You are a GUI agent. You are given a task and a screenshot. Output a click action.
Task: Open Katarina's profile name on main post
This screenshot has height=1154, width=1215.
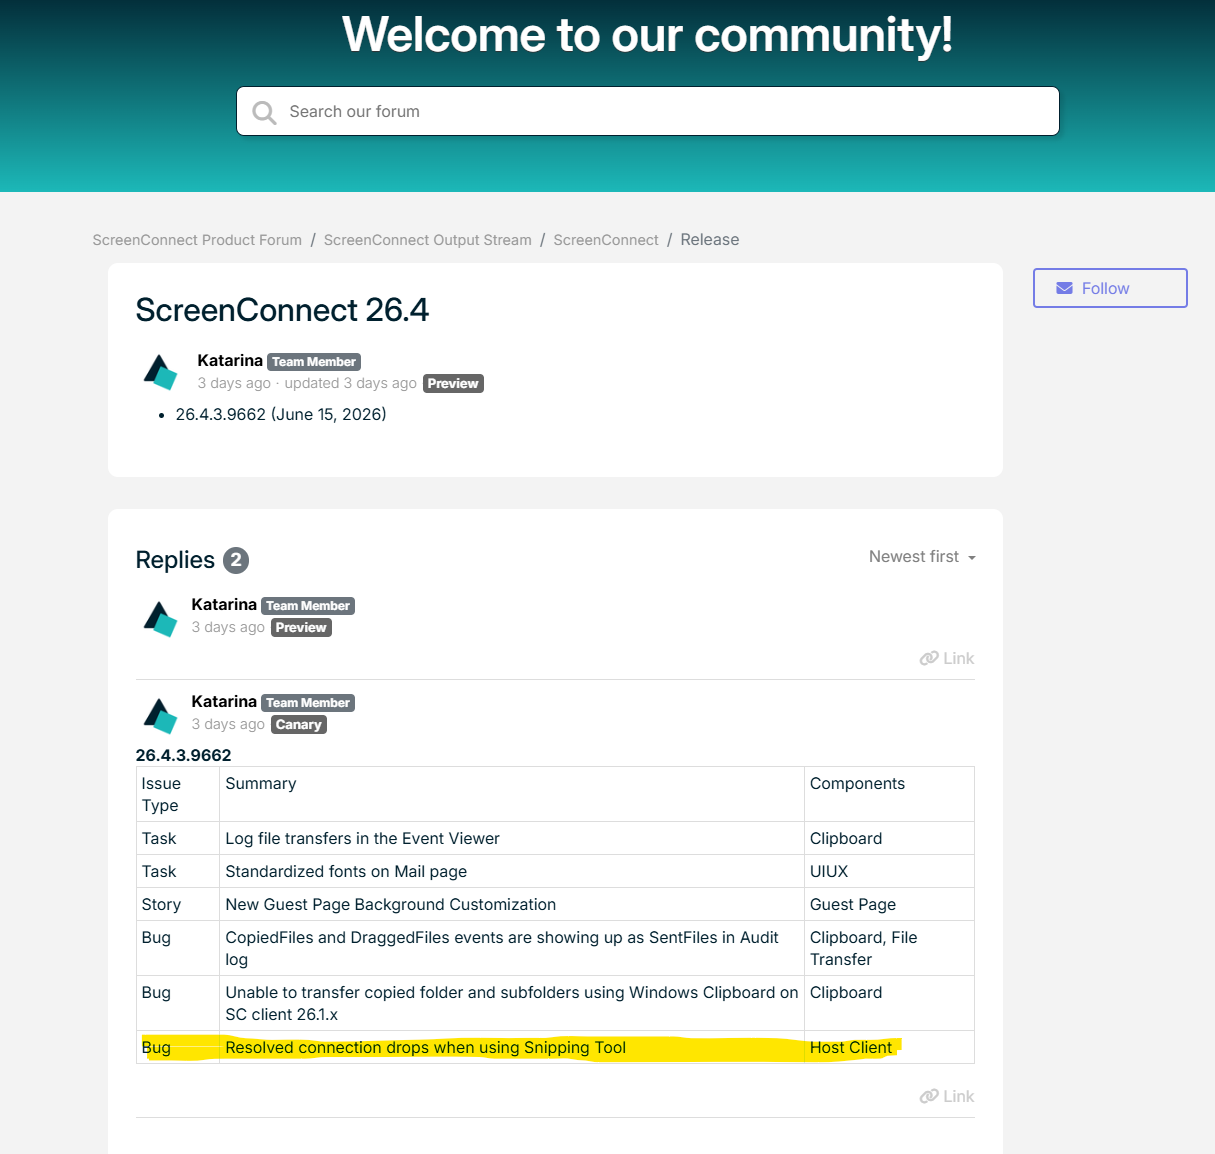[230, 360]
